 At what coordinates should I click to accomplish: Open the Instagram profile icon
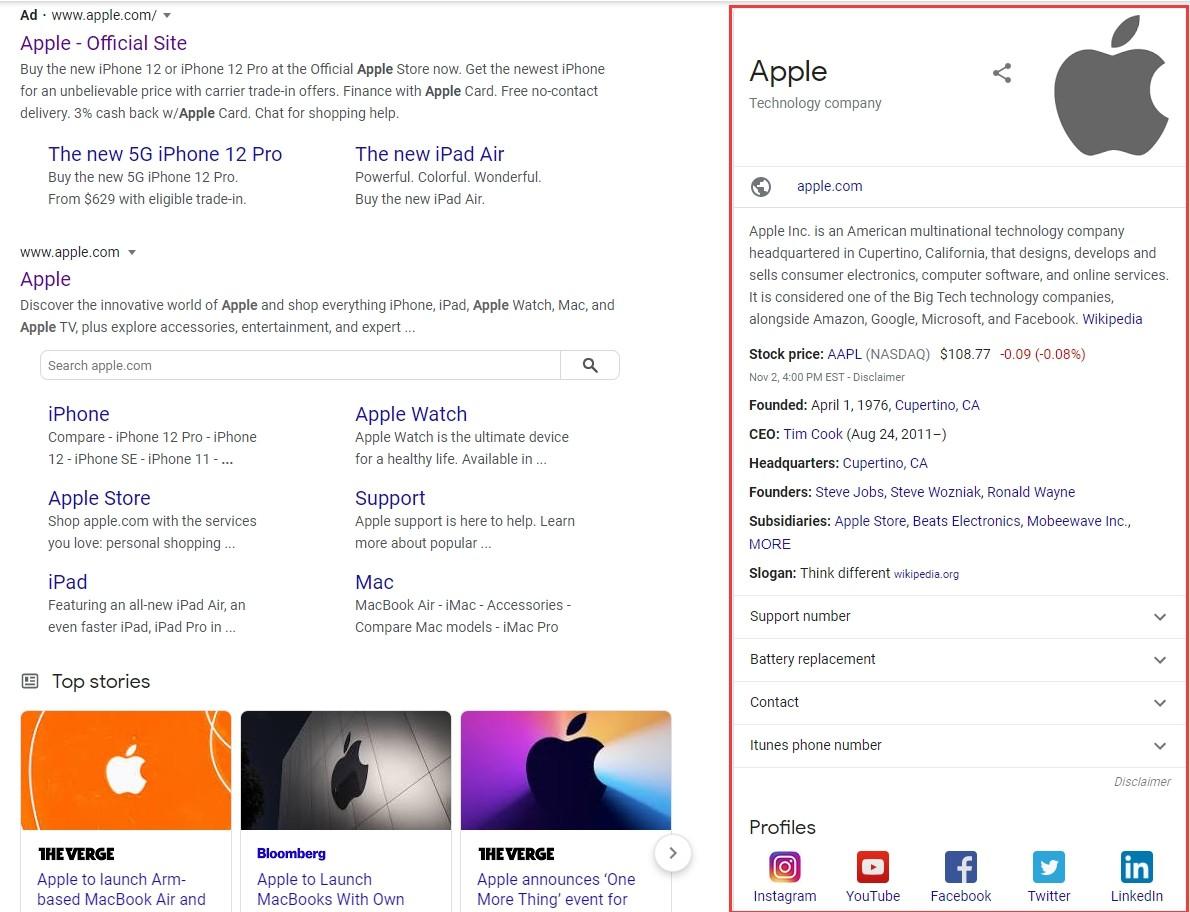tap(785, 866)
